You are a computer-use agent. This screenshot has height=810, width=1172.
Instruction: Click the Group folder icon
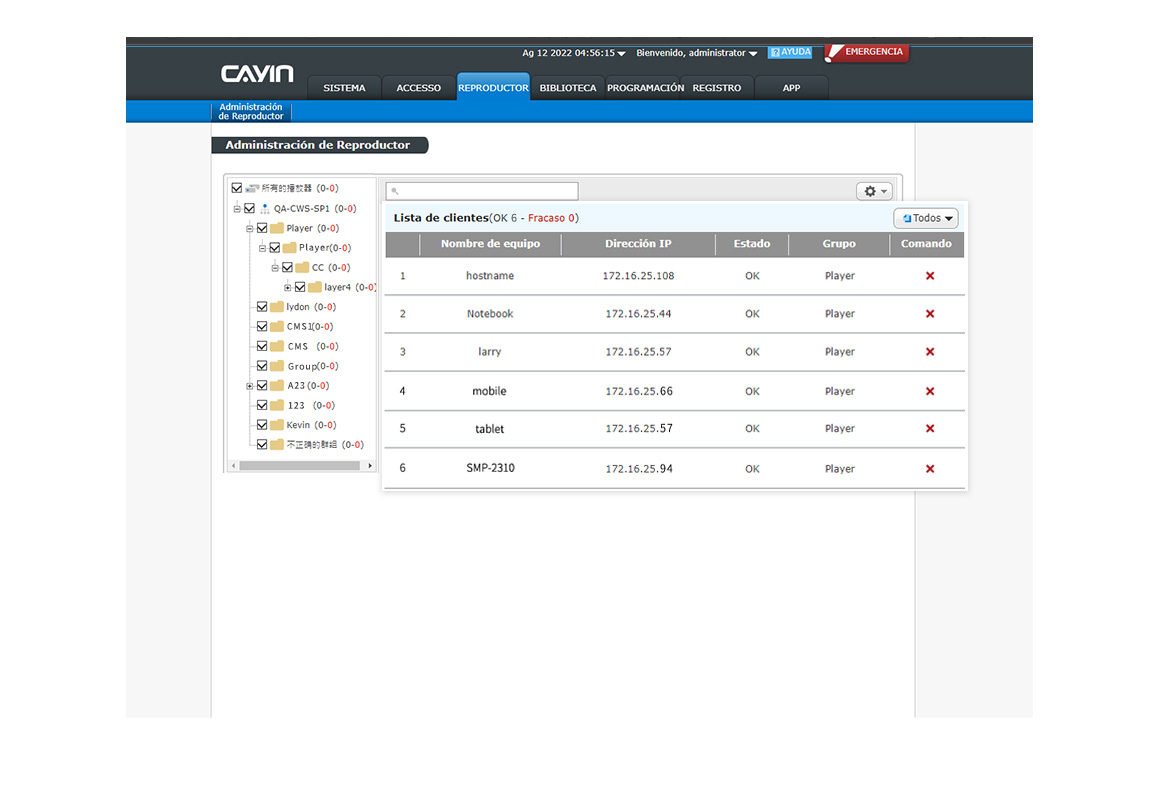[277, 366]
